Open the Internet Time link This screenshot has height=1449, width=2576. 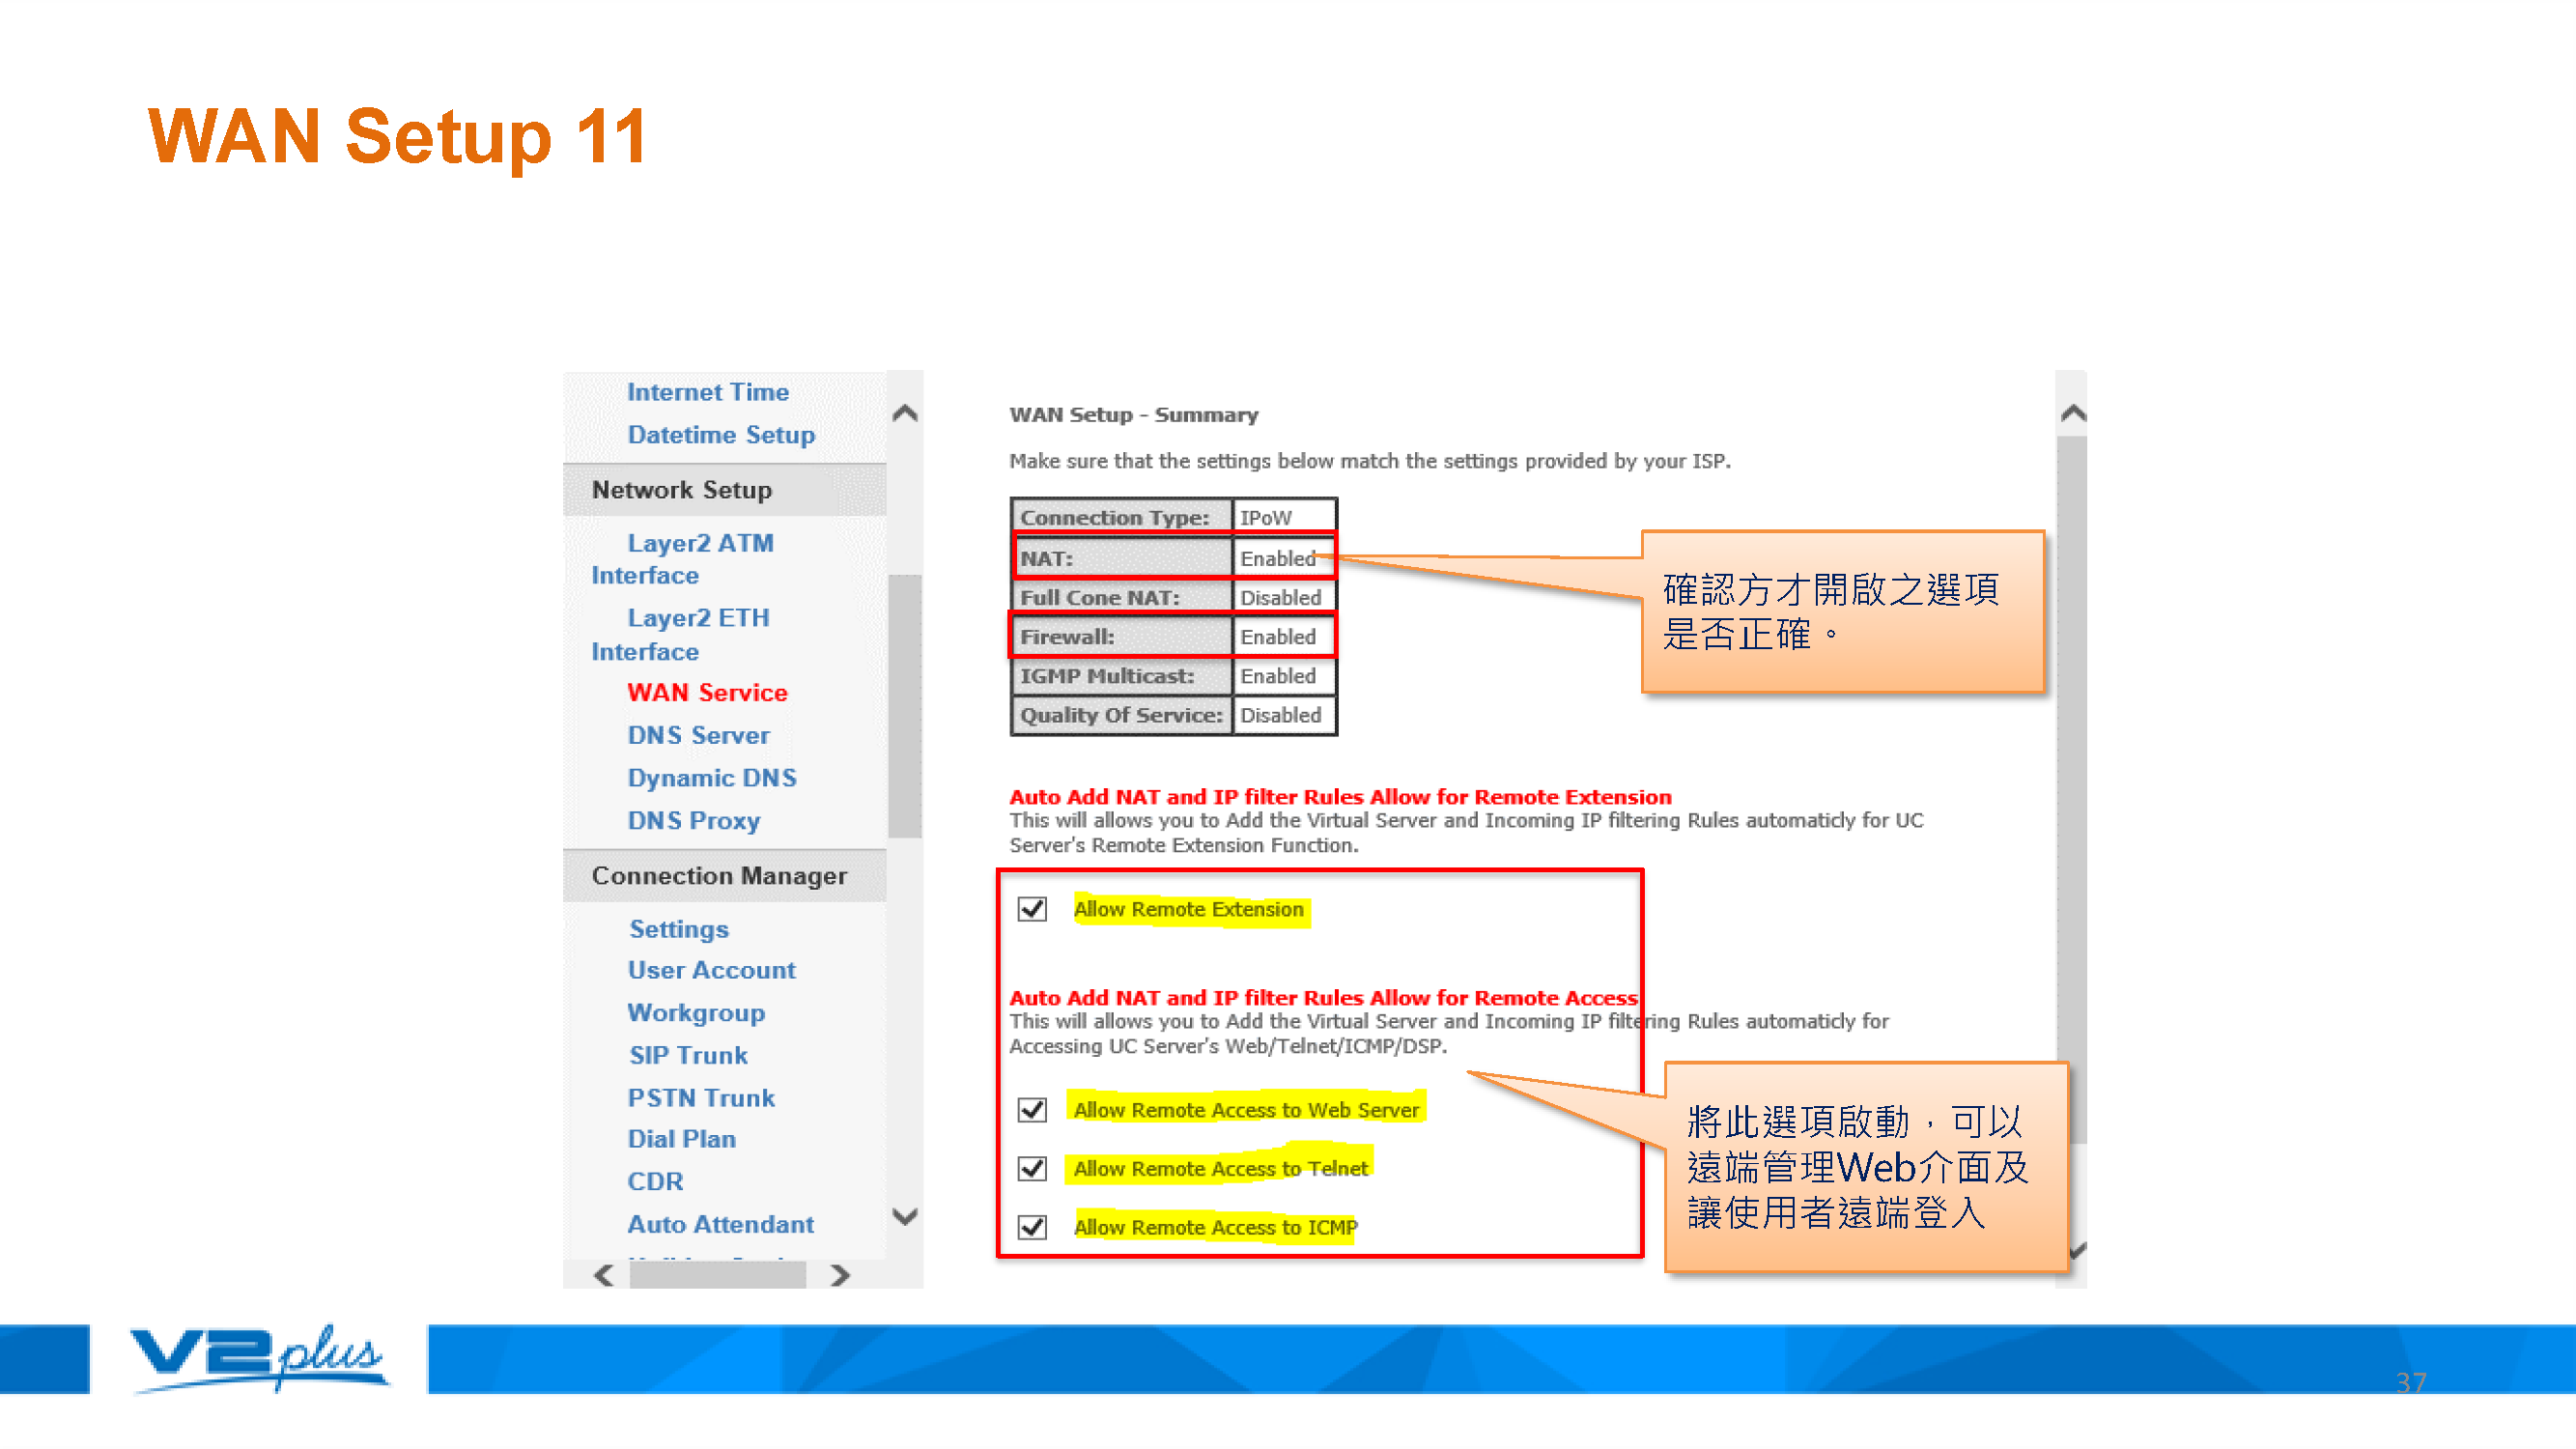click(708, 392)
